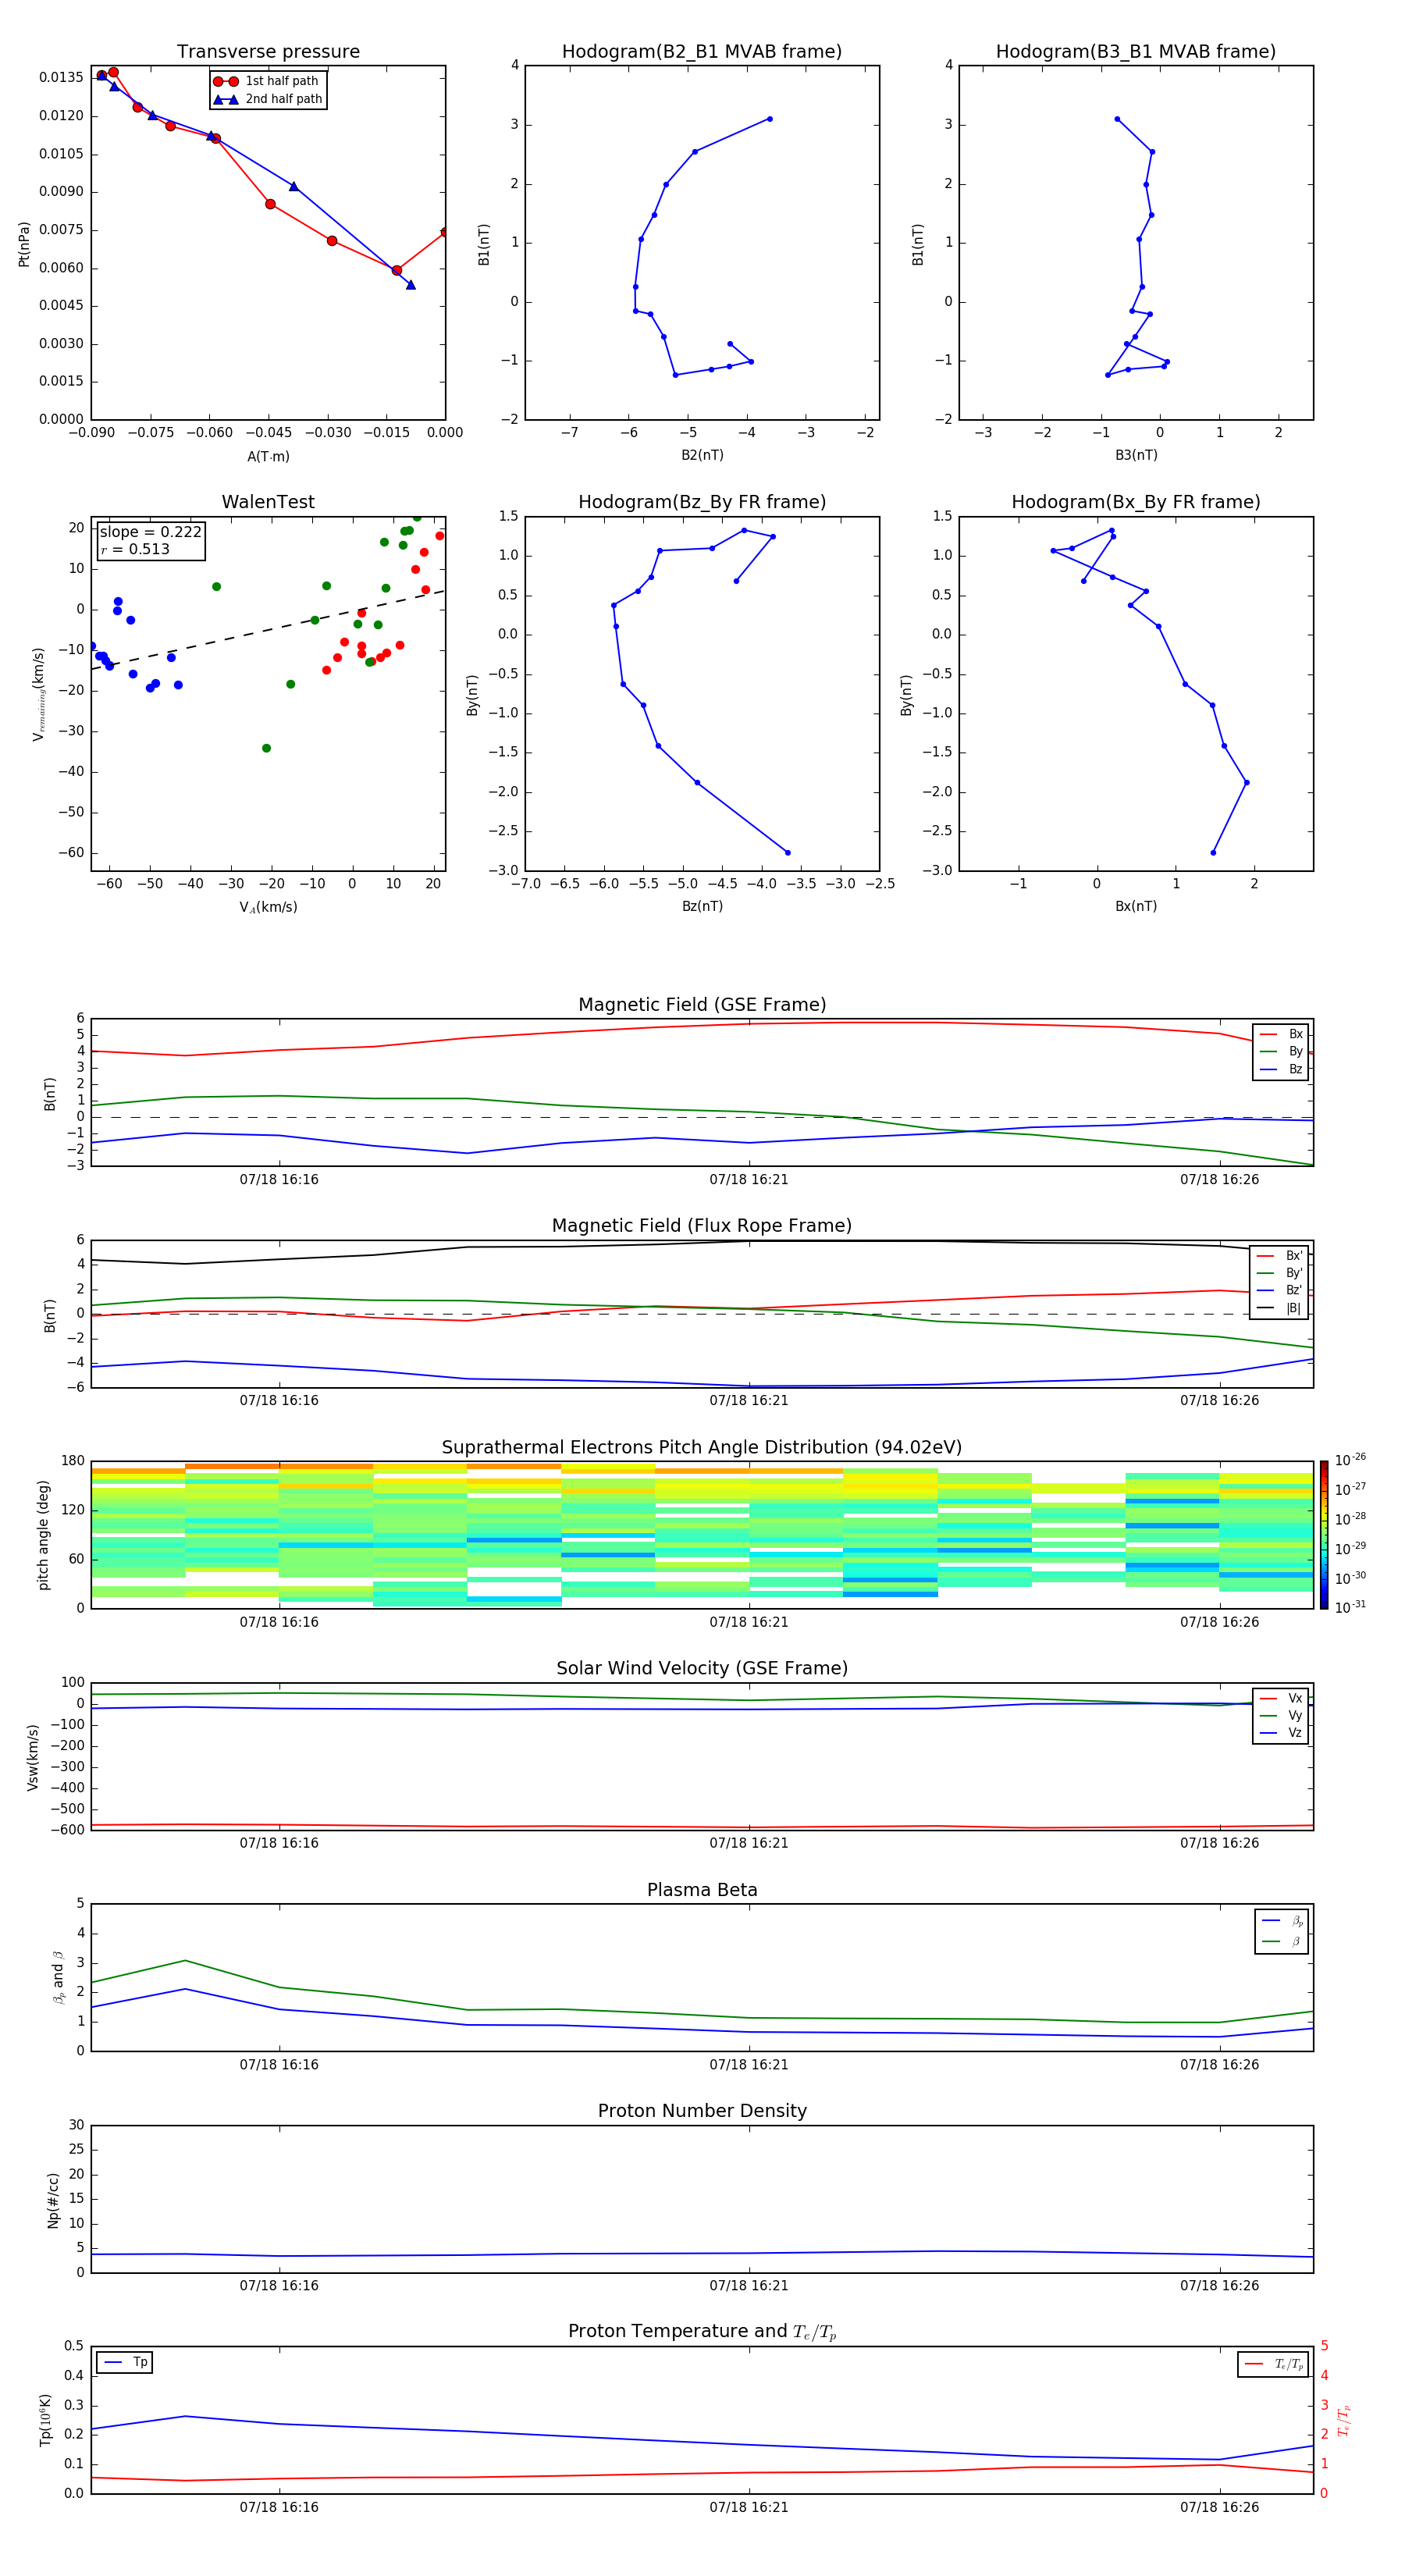Click lowest green point in WalenTest plot
The width and height of the screenshot is (1405, 2576).
pos(266,748)
